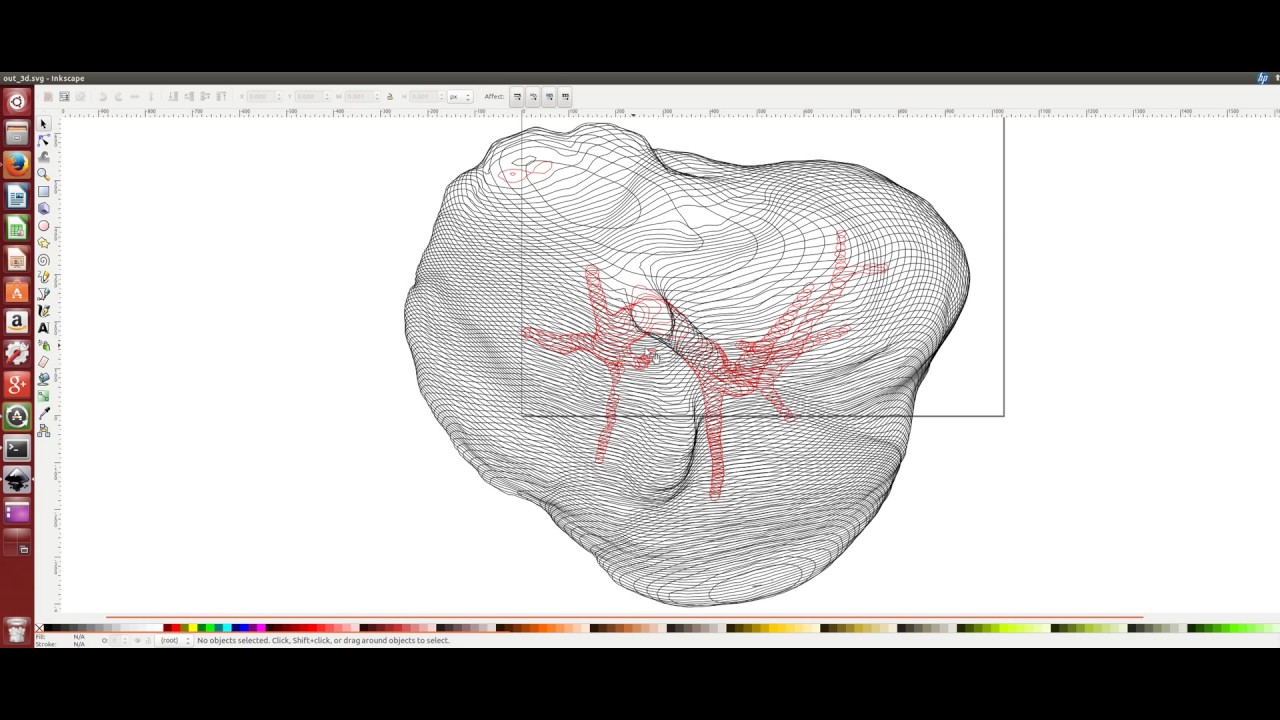Open Ubuntu Software Center dock icon
This screenshot has height=720, width=1280.
pyautogui.click(x=17, y=292)
